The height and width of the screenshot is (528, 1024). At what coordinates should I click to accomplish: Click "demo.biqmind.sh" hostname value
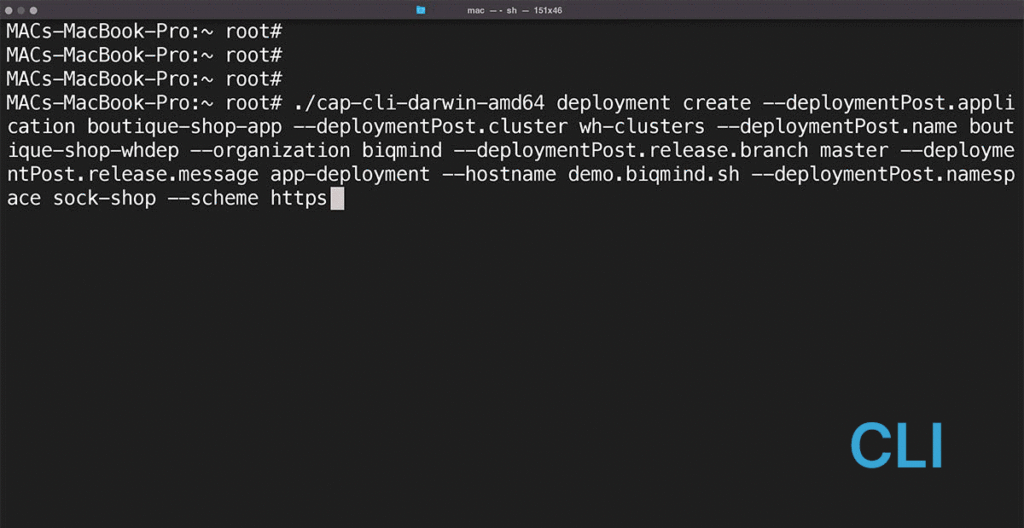[x=654, y=175]
